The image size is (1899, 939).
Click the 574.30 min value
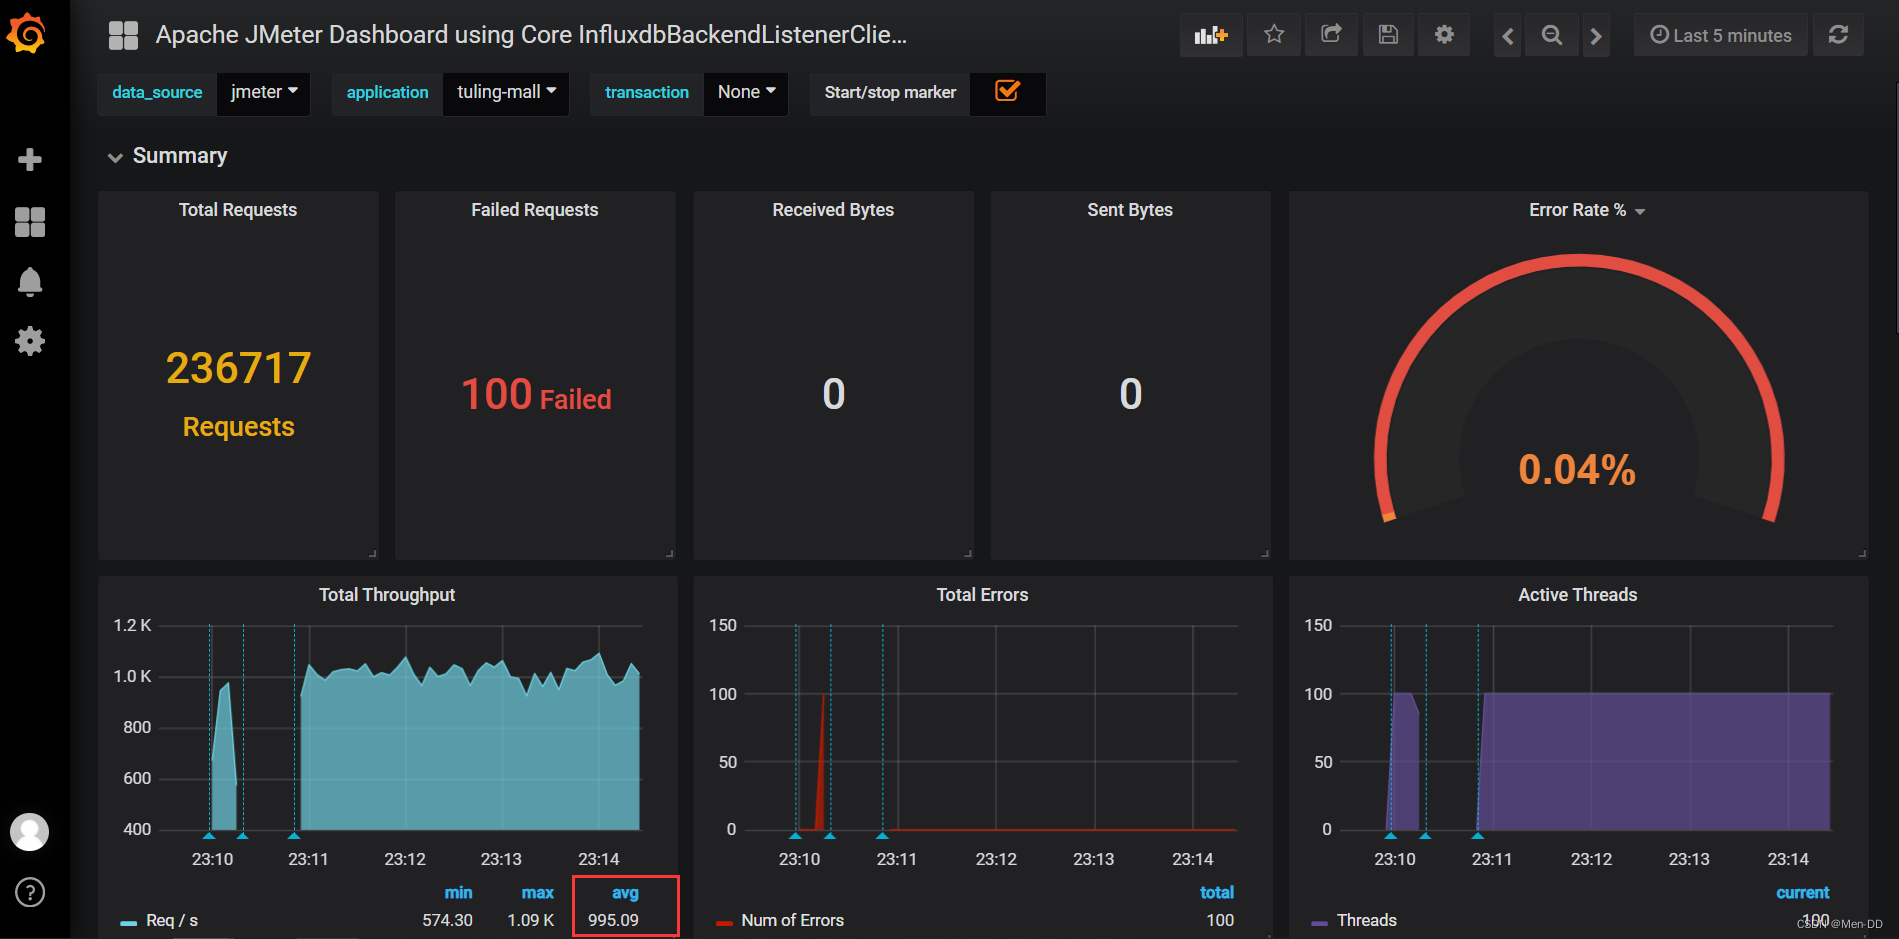coord(447,920)
